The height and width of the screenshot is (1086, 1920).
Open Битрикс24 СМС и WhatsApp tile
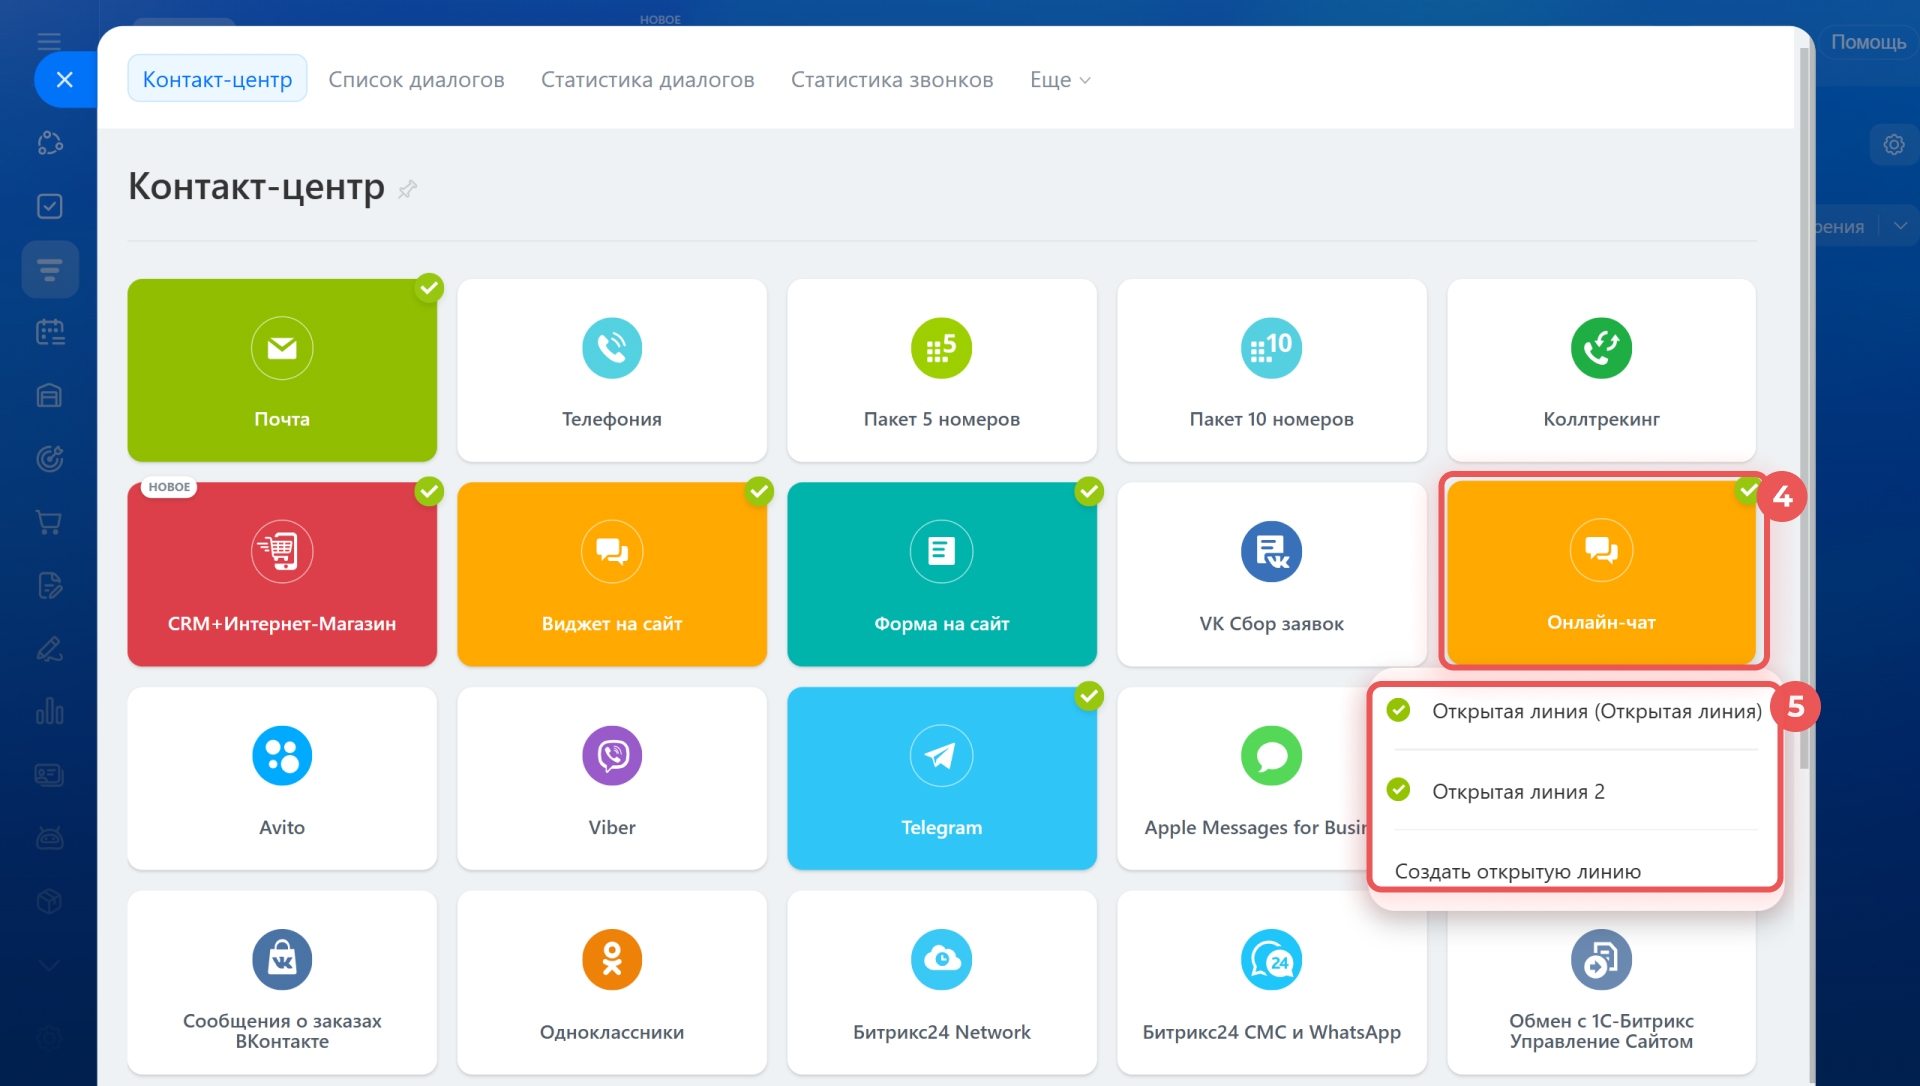(x=1272, y=982)
